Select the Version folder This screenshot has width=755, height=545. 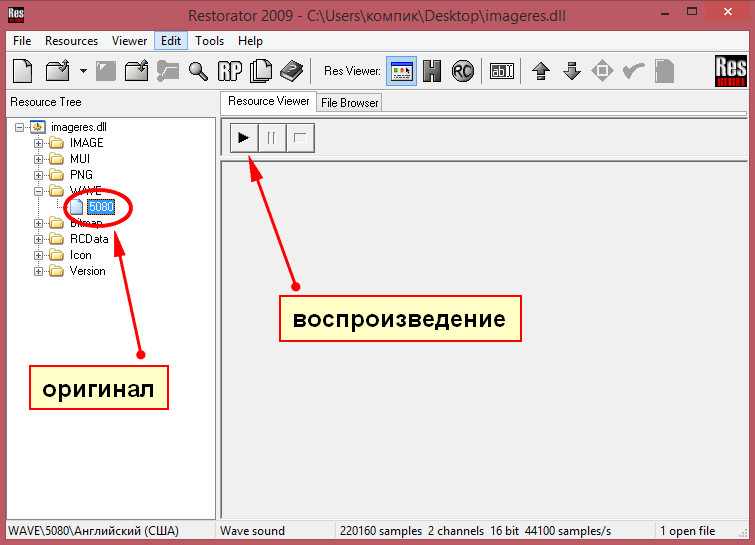coord(88,271)
